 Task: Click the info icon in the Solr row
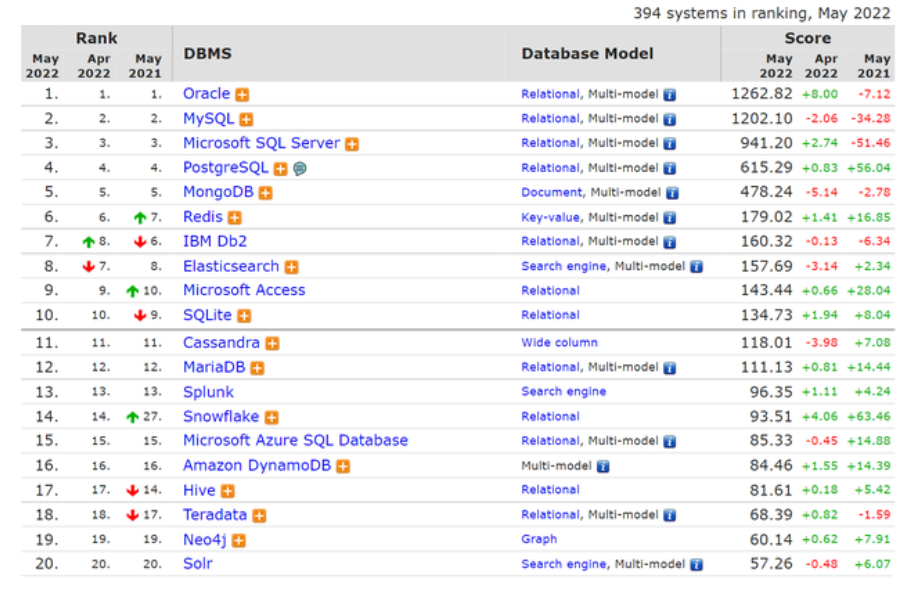[696, 565]
